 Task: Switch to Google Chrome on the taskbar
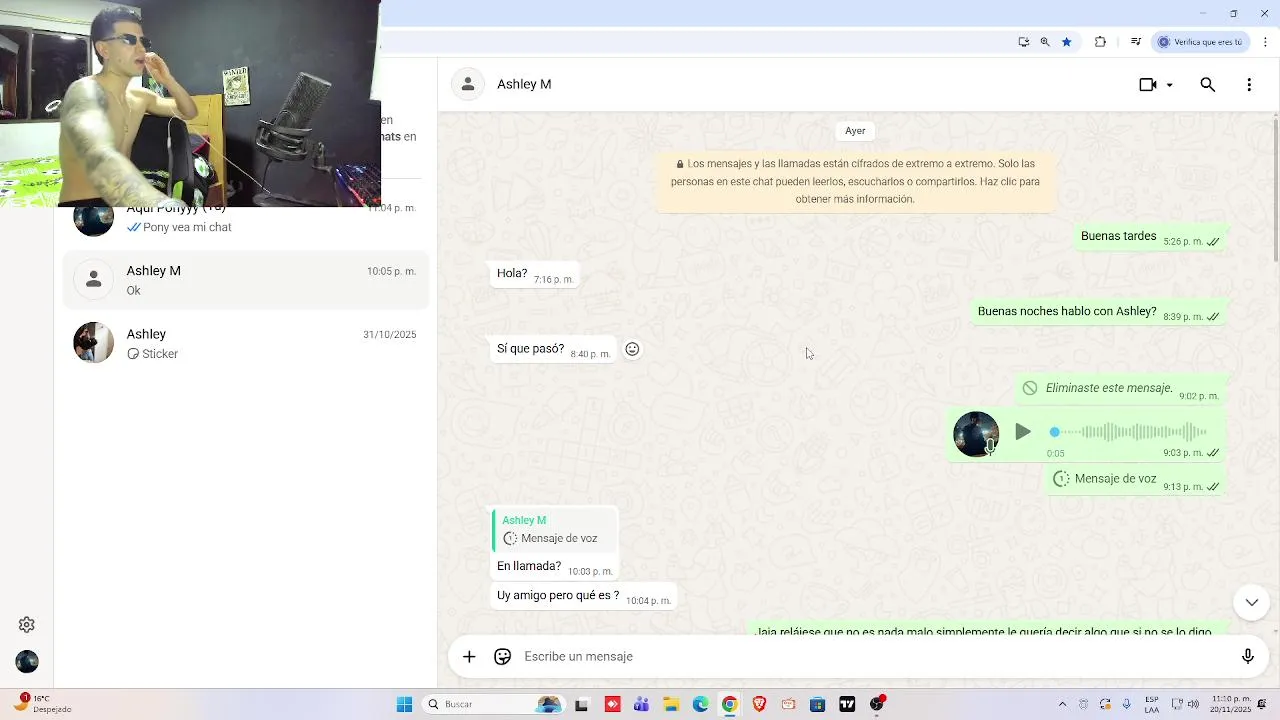coord(730,705)
